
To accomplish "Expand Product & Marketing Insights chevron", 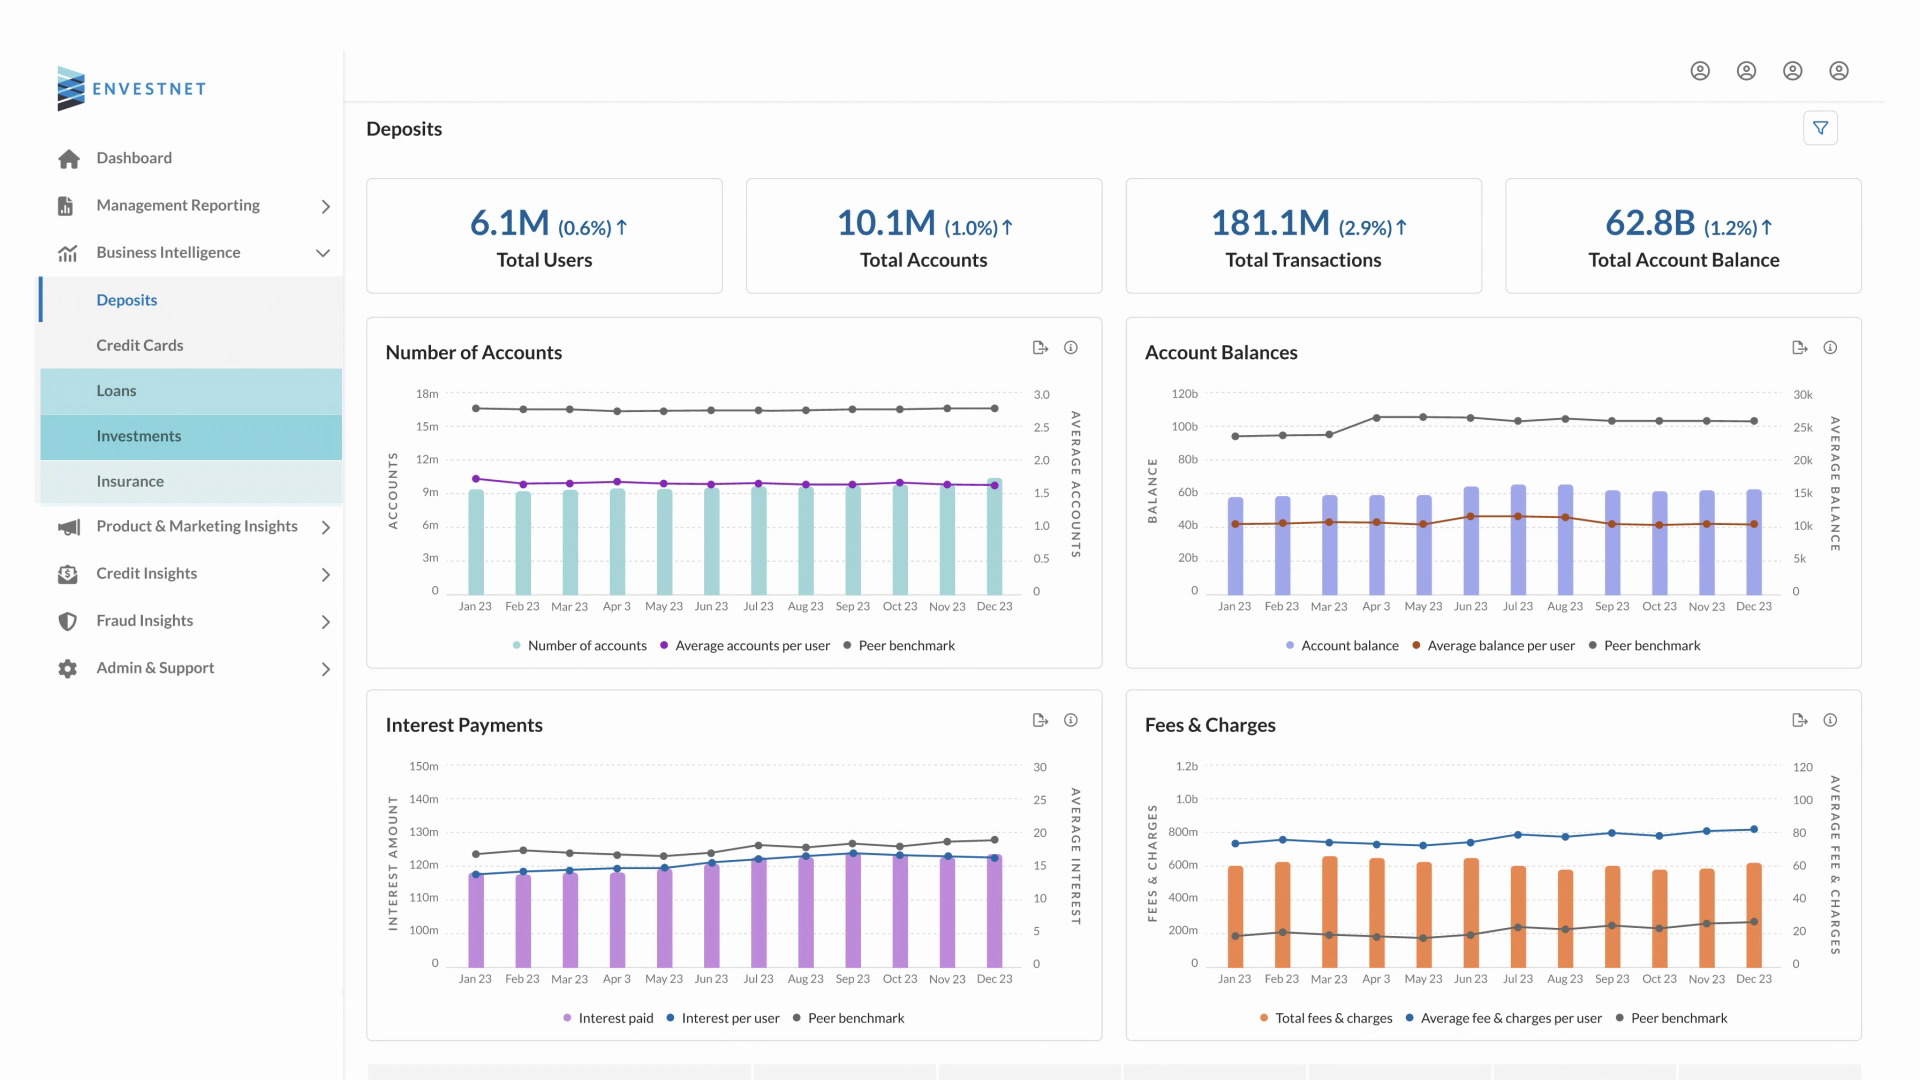I will (x=325, y=527).
